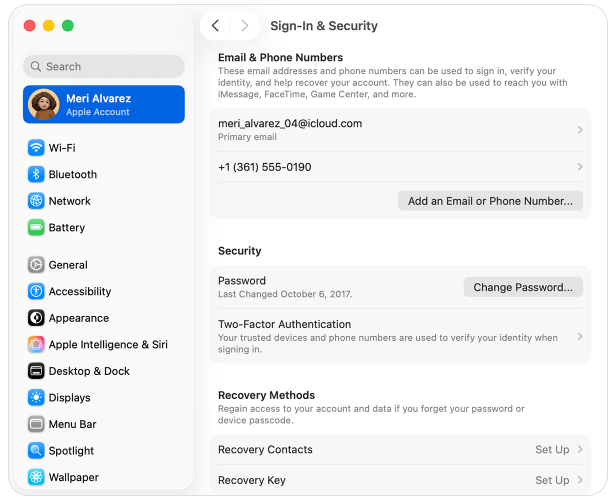Screen dimensions: 614x500
Task: Open the Appearance label in sidebar
Action: point(79,318)
